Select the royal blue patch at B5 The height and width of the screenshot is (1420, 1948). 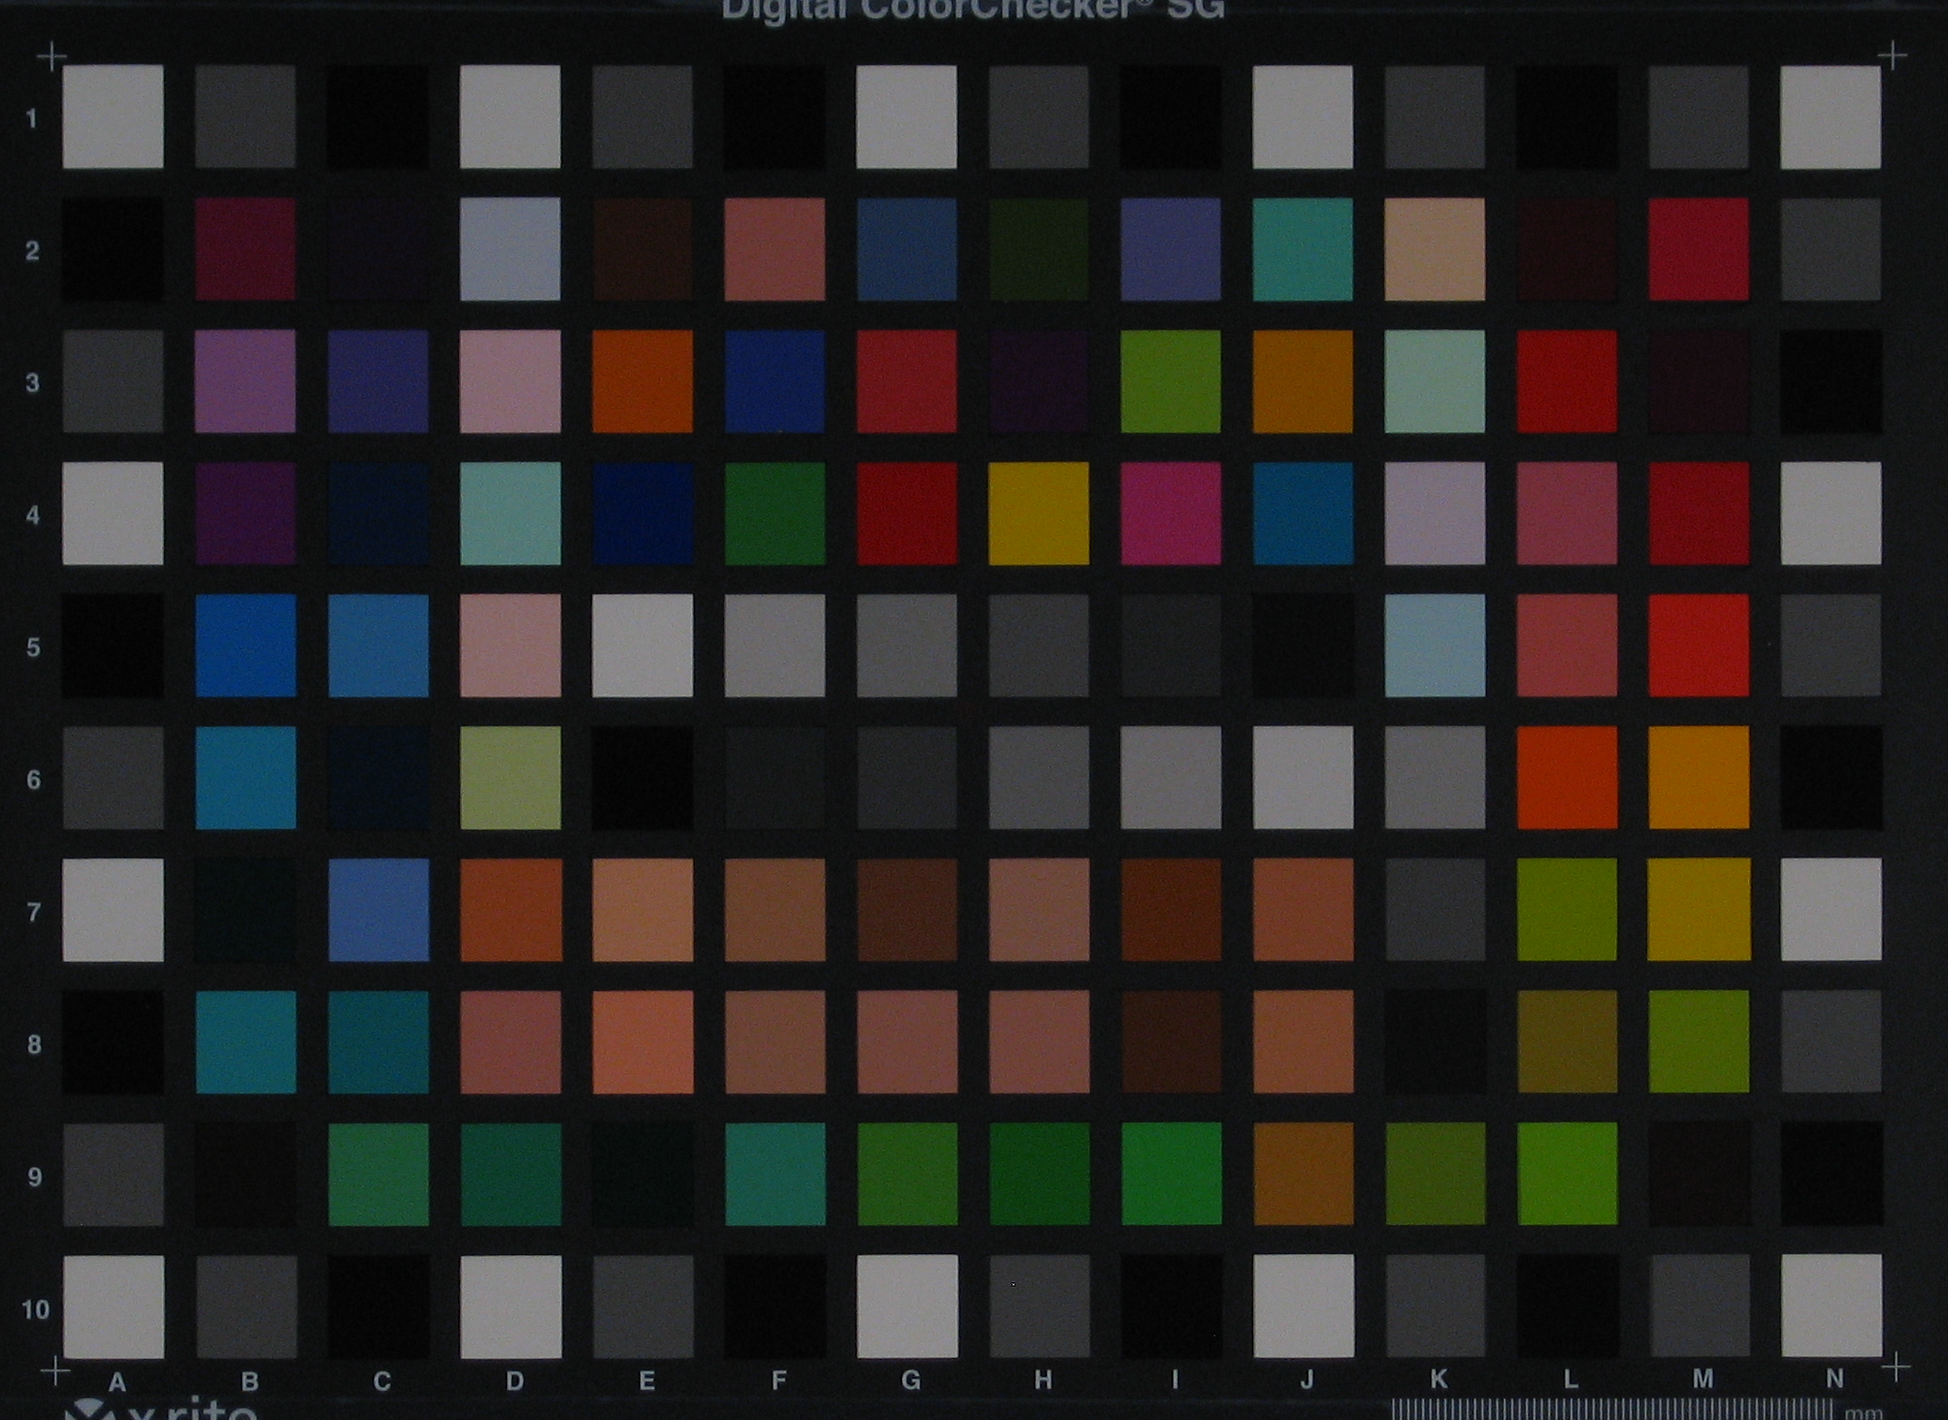245,645
